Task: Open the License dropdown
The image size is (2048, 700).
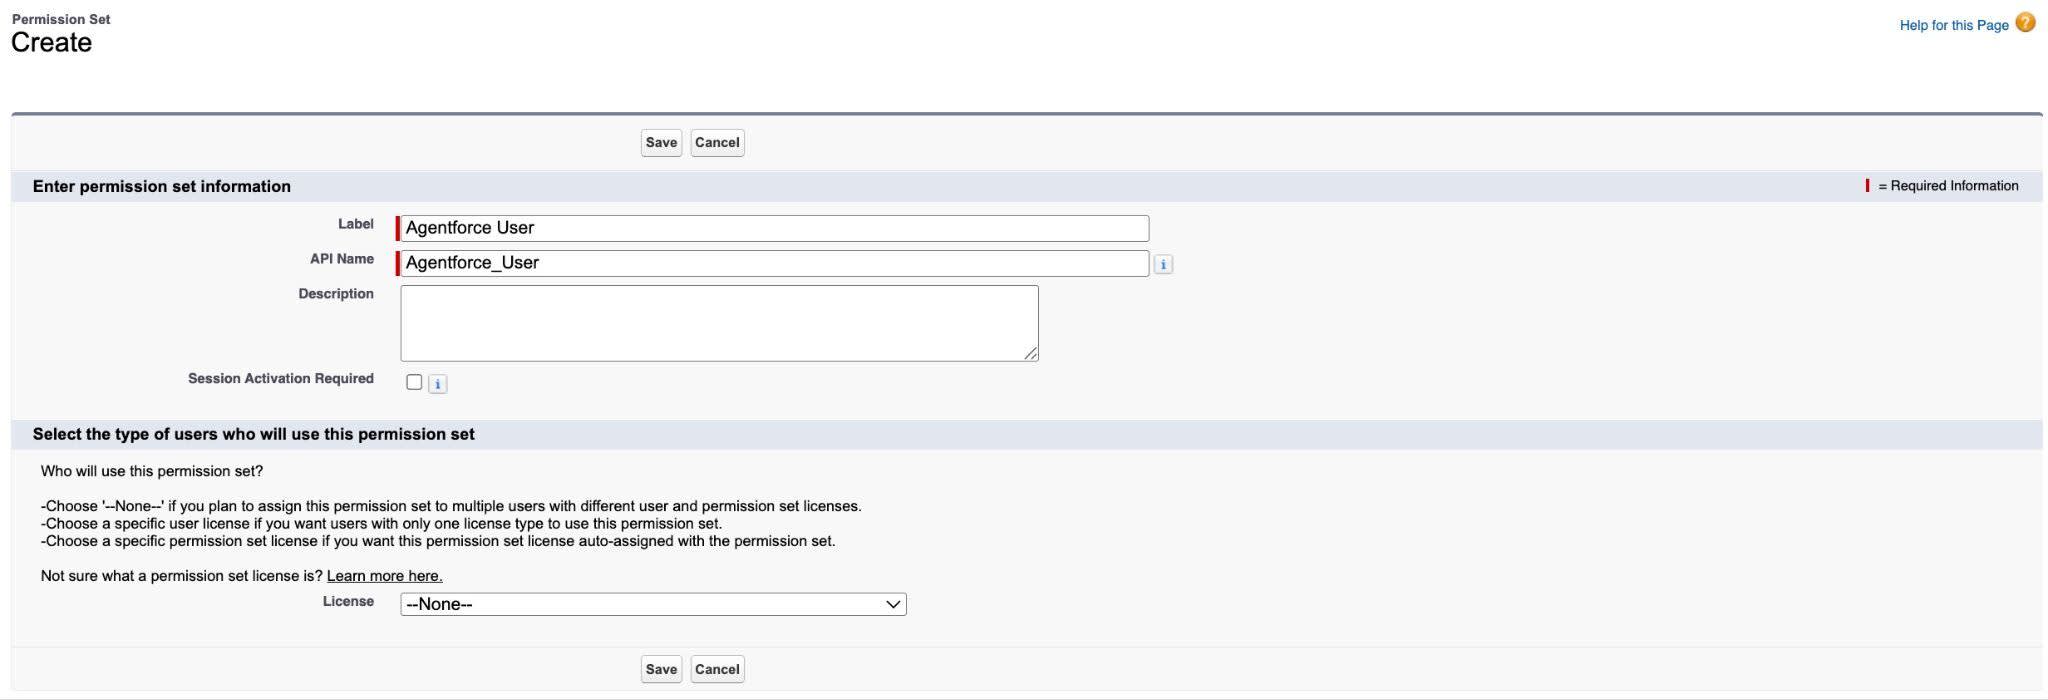Action: 653,604
